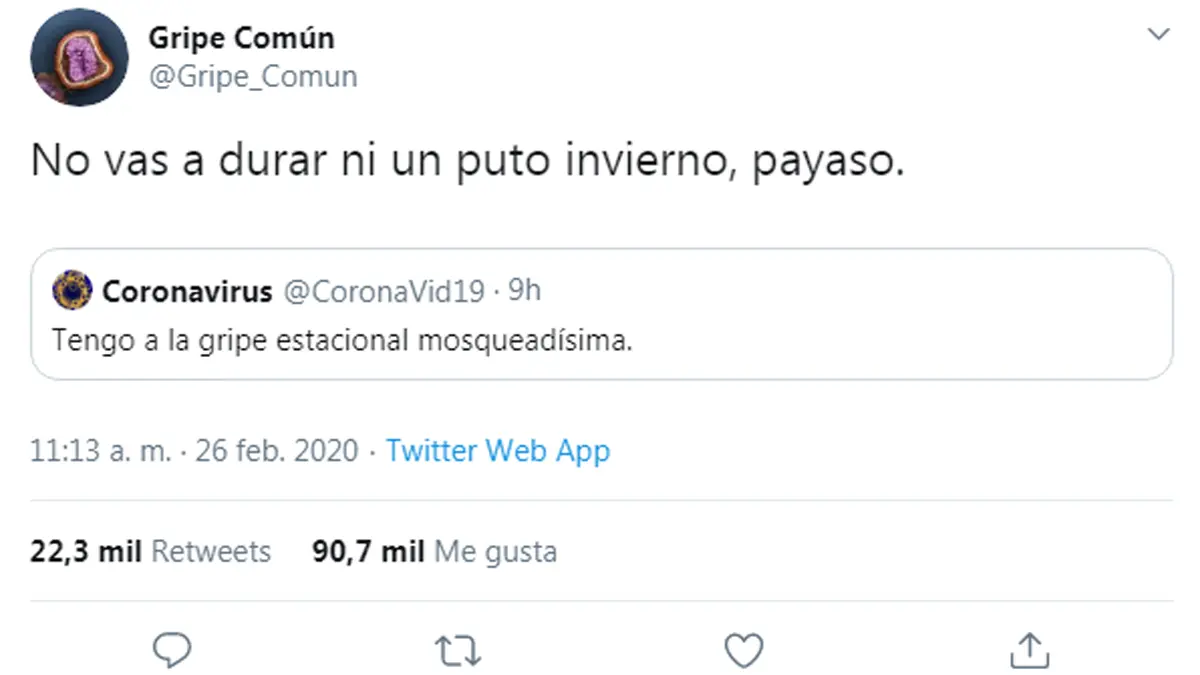
Task: Click the @Gripe_Comun handle
Action: (x=252, y=77)
